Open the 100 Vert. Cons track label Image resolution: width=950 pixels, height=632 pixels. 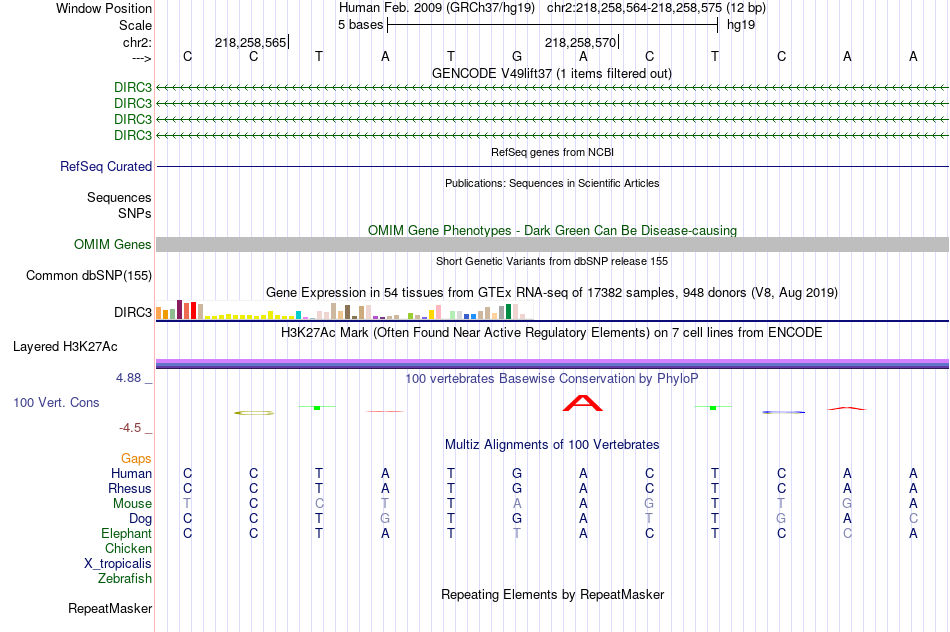(x=56, y=403)
